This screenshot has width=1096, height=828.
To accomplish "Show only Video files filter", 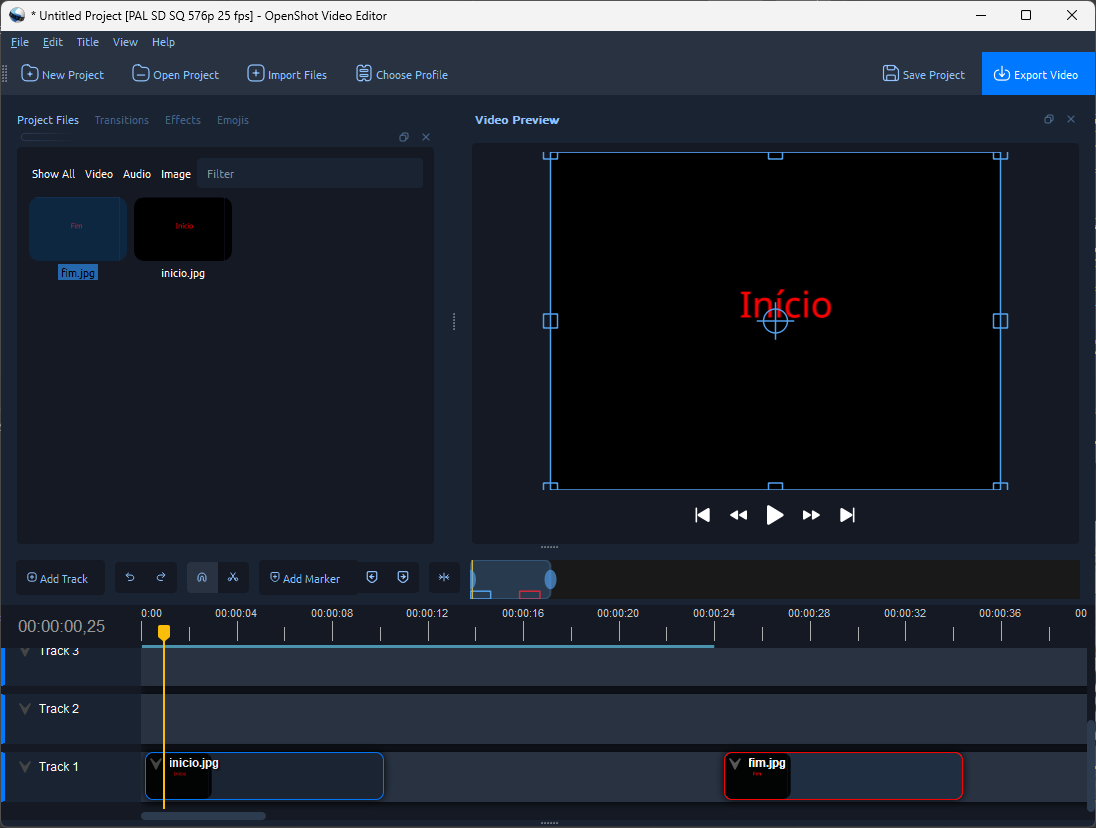I will [x=99, y=174].
